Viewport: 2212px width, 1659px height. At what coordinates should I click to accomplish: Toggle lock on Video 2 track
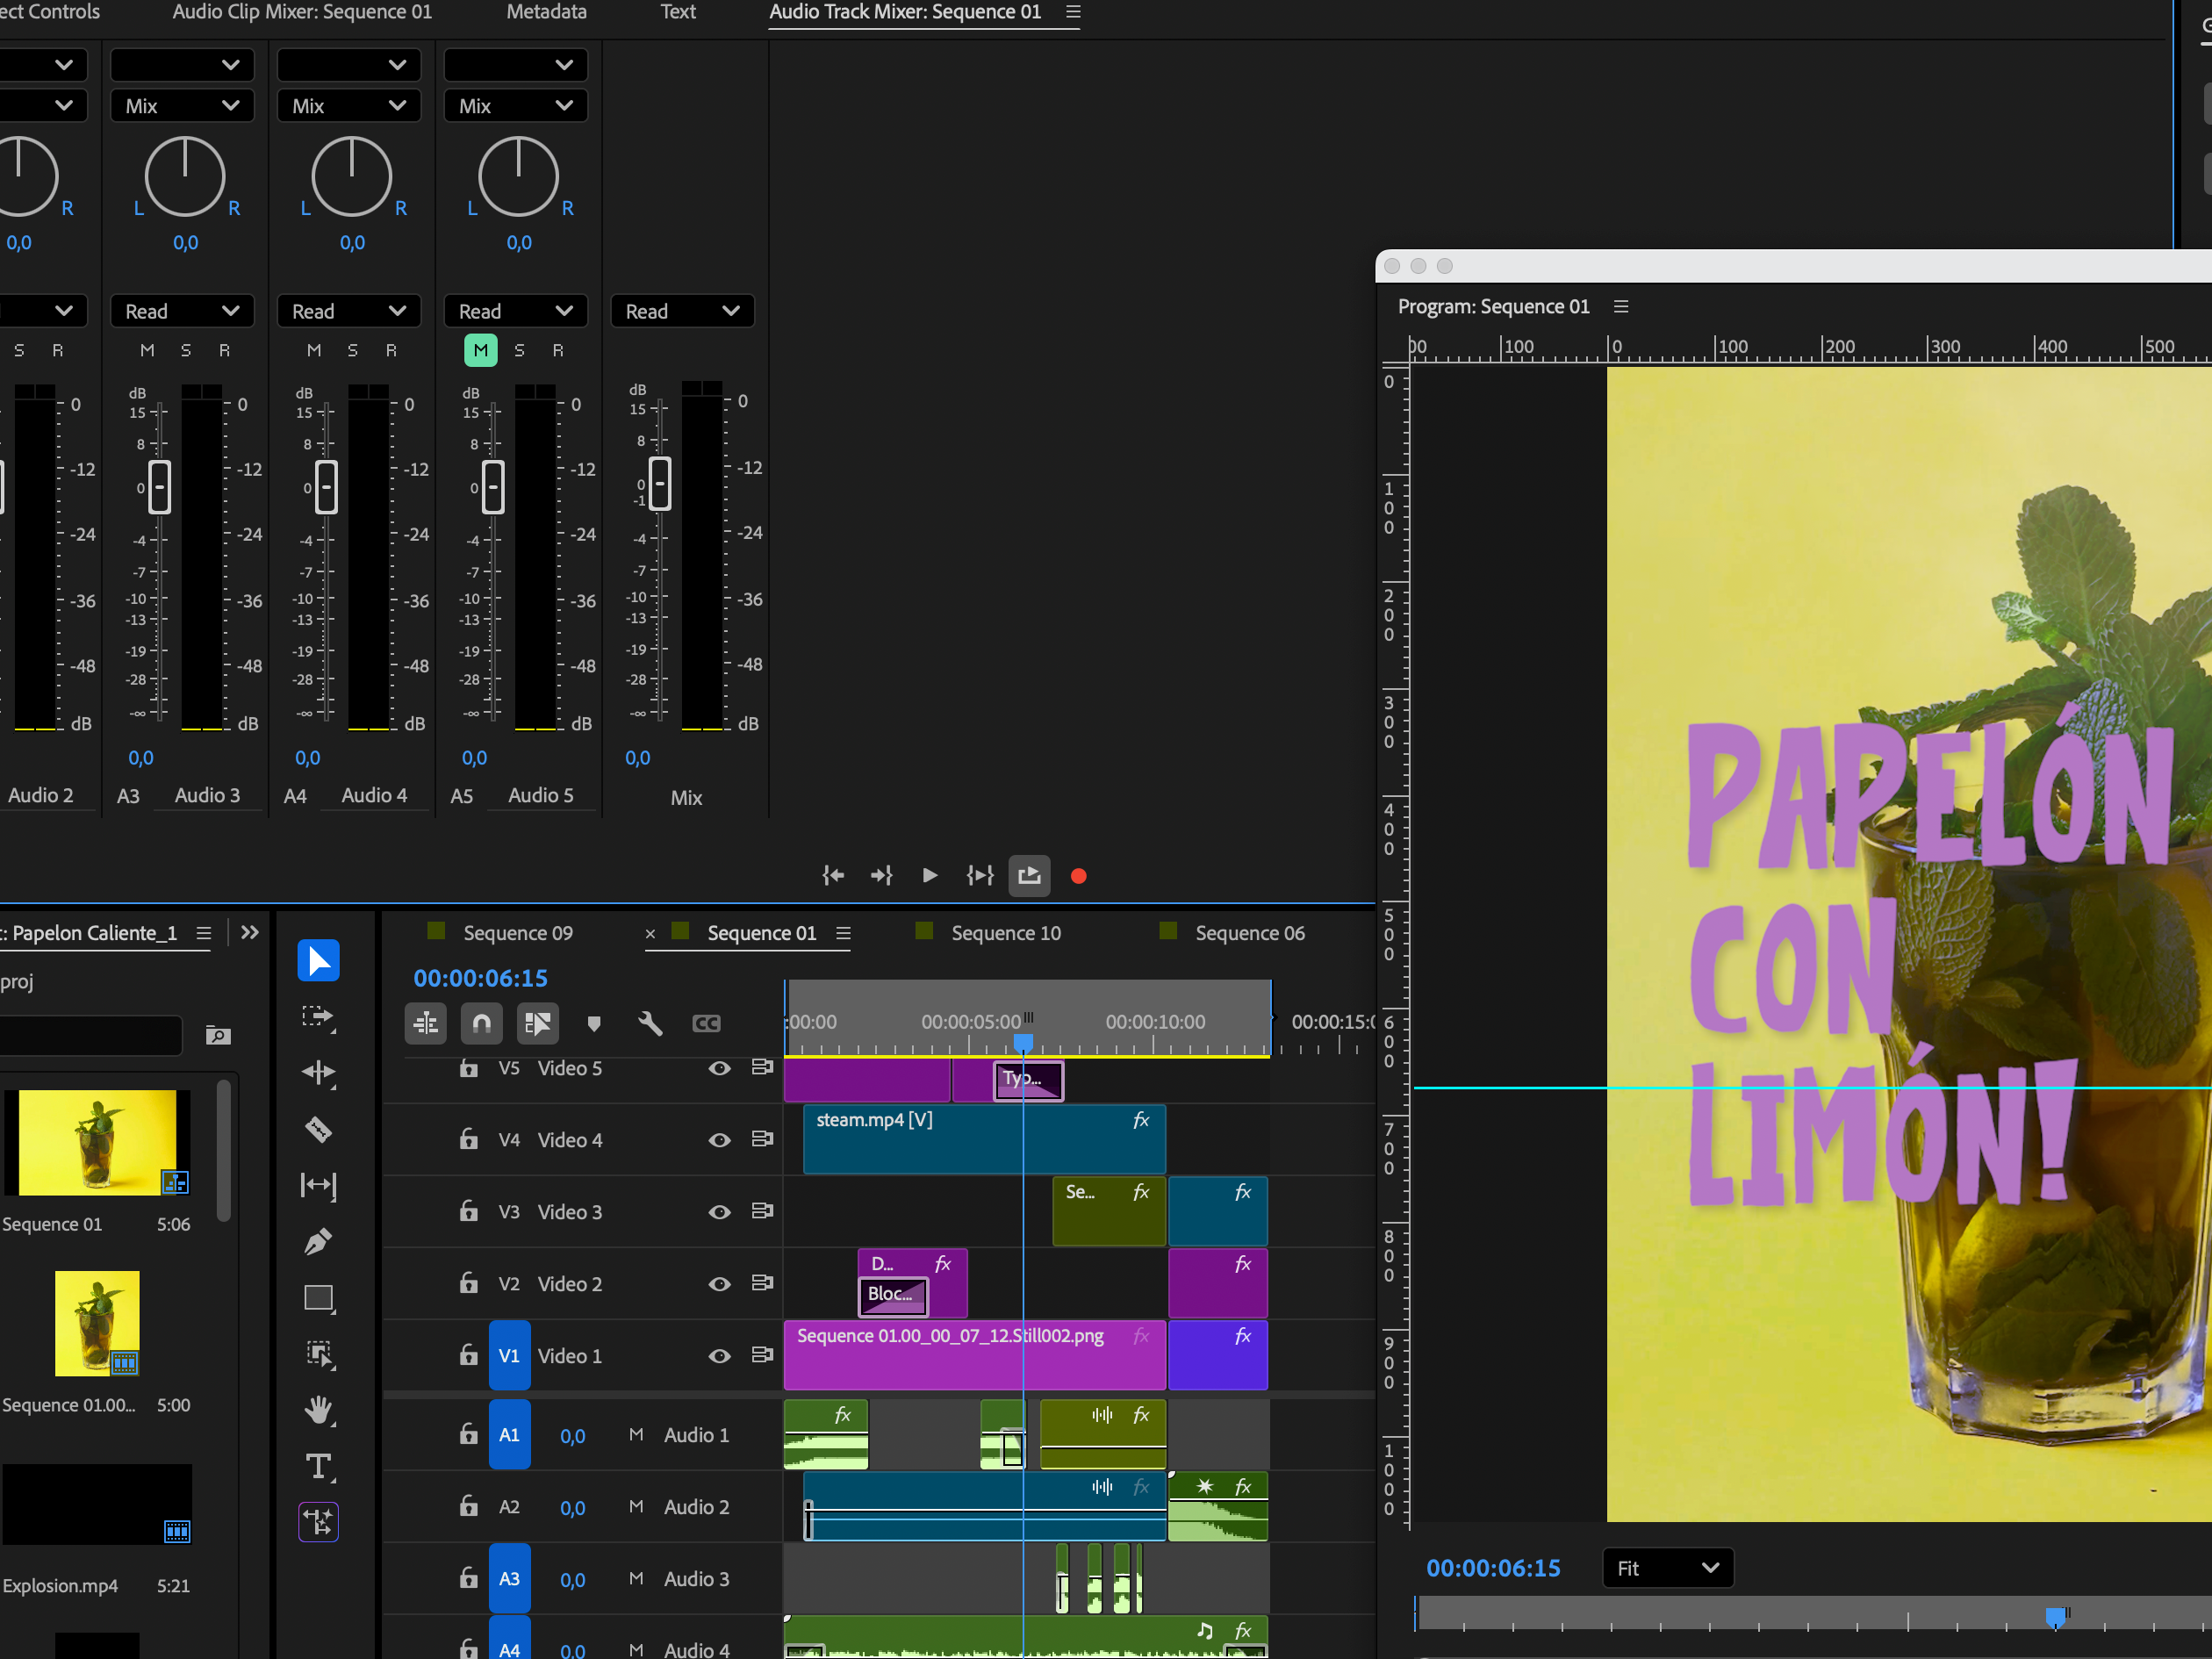468,1283
